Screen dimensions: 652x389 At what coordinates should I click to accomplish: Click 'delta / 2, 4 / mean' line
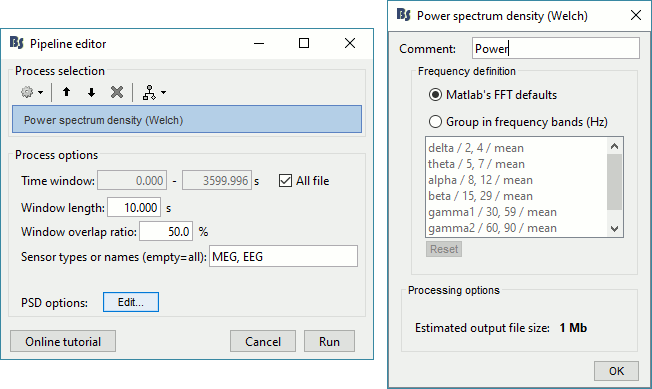click(476, 148)
